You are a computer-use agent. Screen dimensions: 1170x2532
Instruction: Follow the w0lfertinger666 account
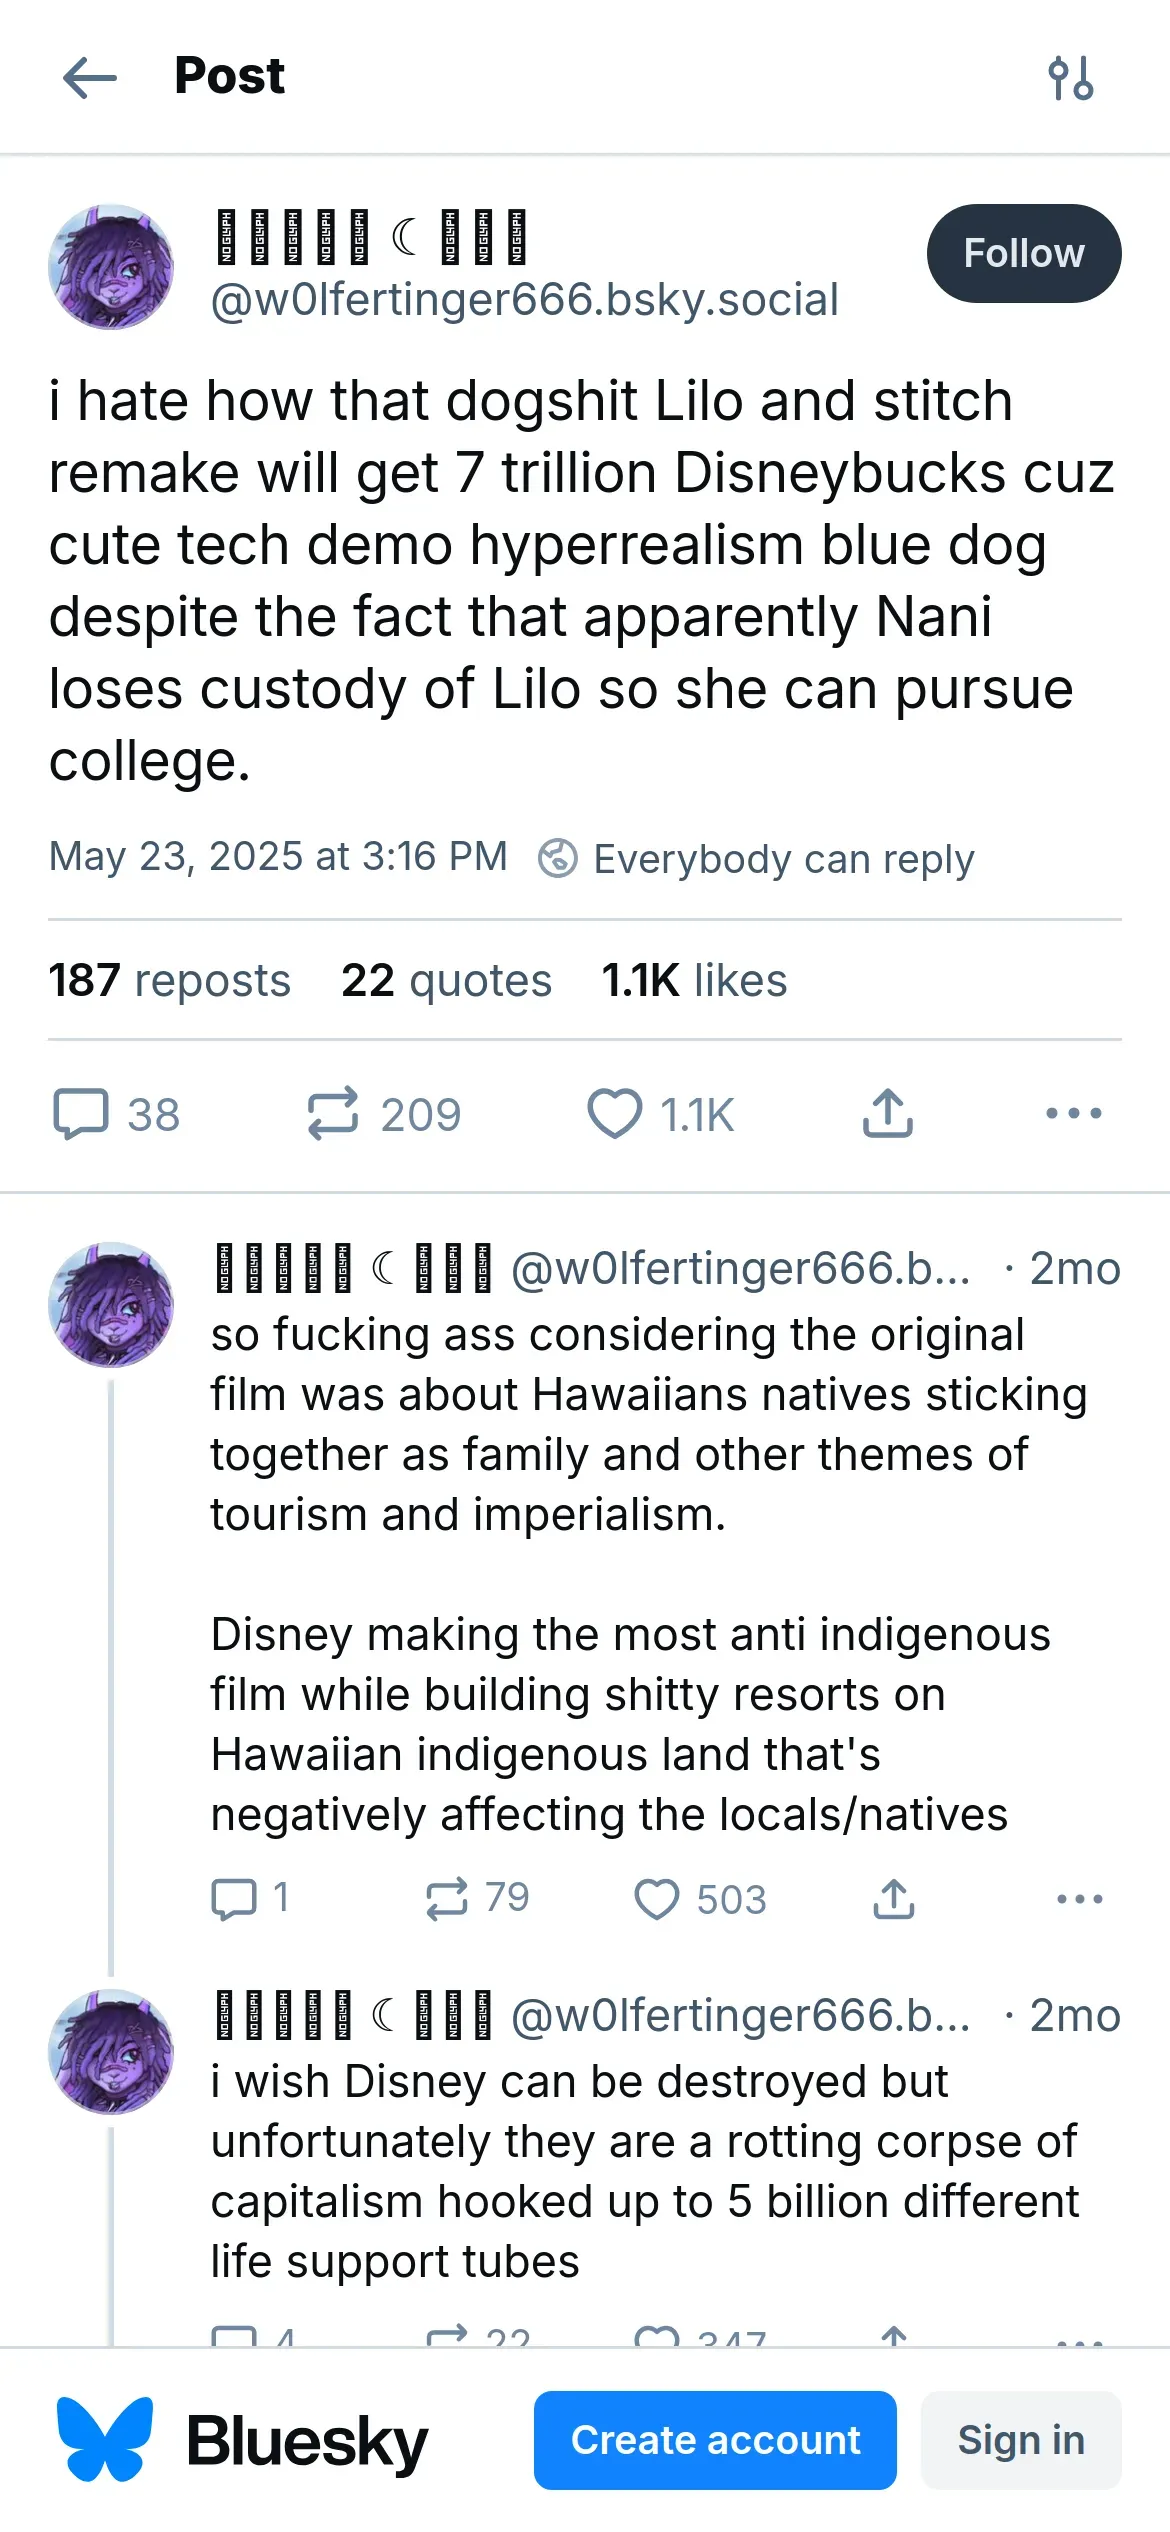point(1023,253)
